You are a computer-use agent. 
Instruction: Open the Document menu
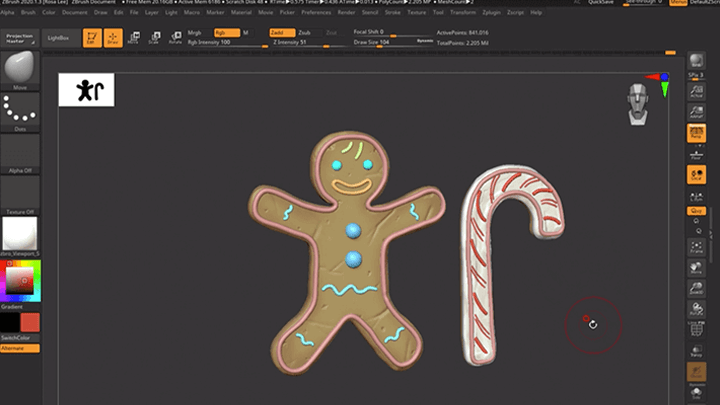(x=74, y=12)
